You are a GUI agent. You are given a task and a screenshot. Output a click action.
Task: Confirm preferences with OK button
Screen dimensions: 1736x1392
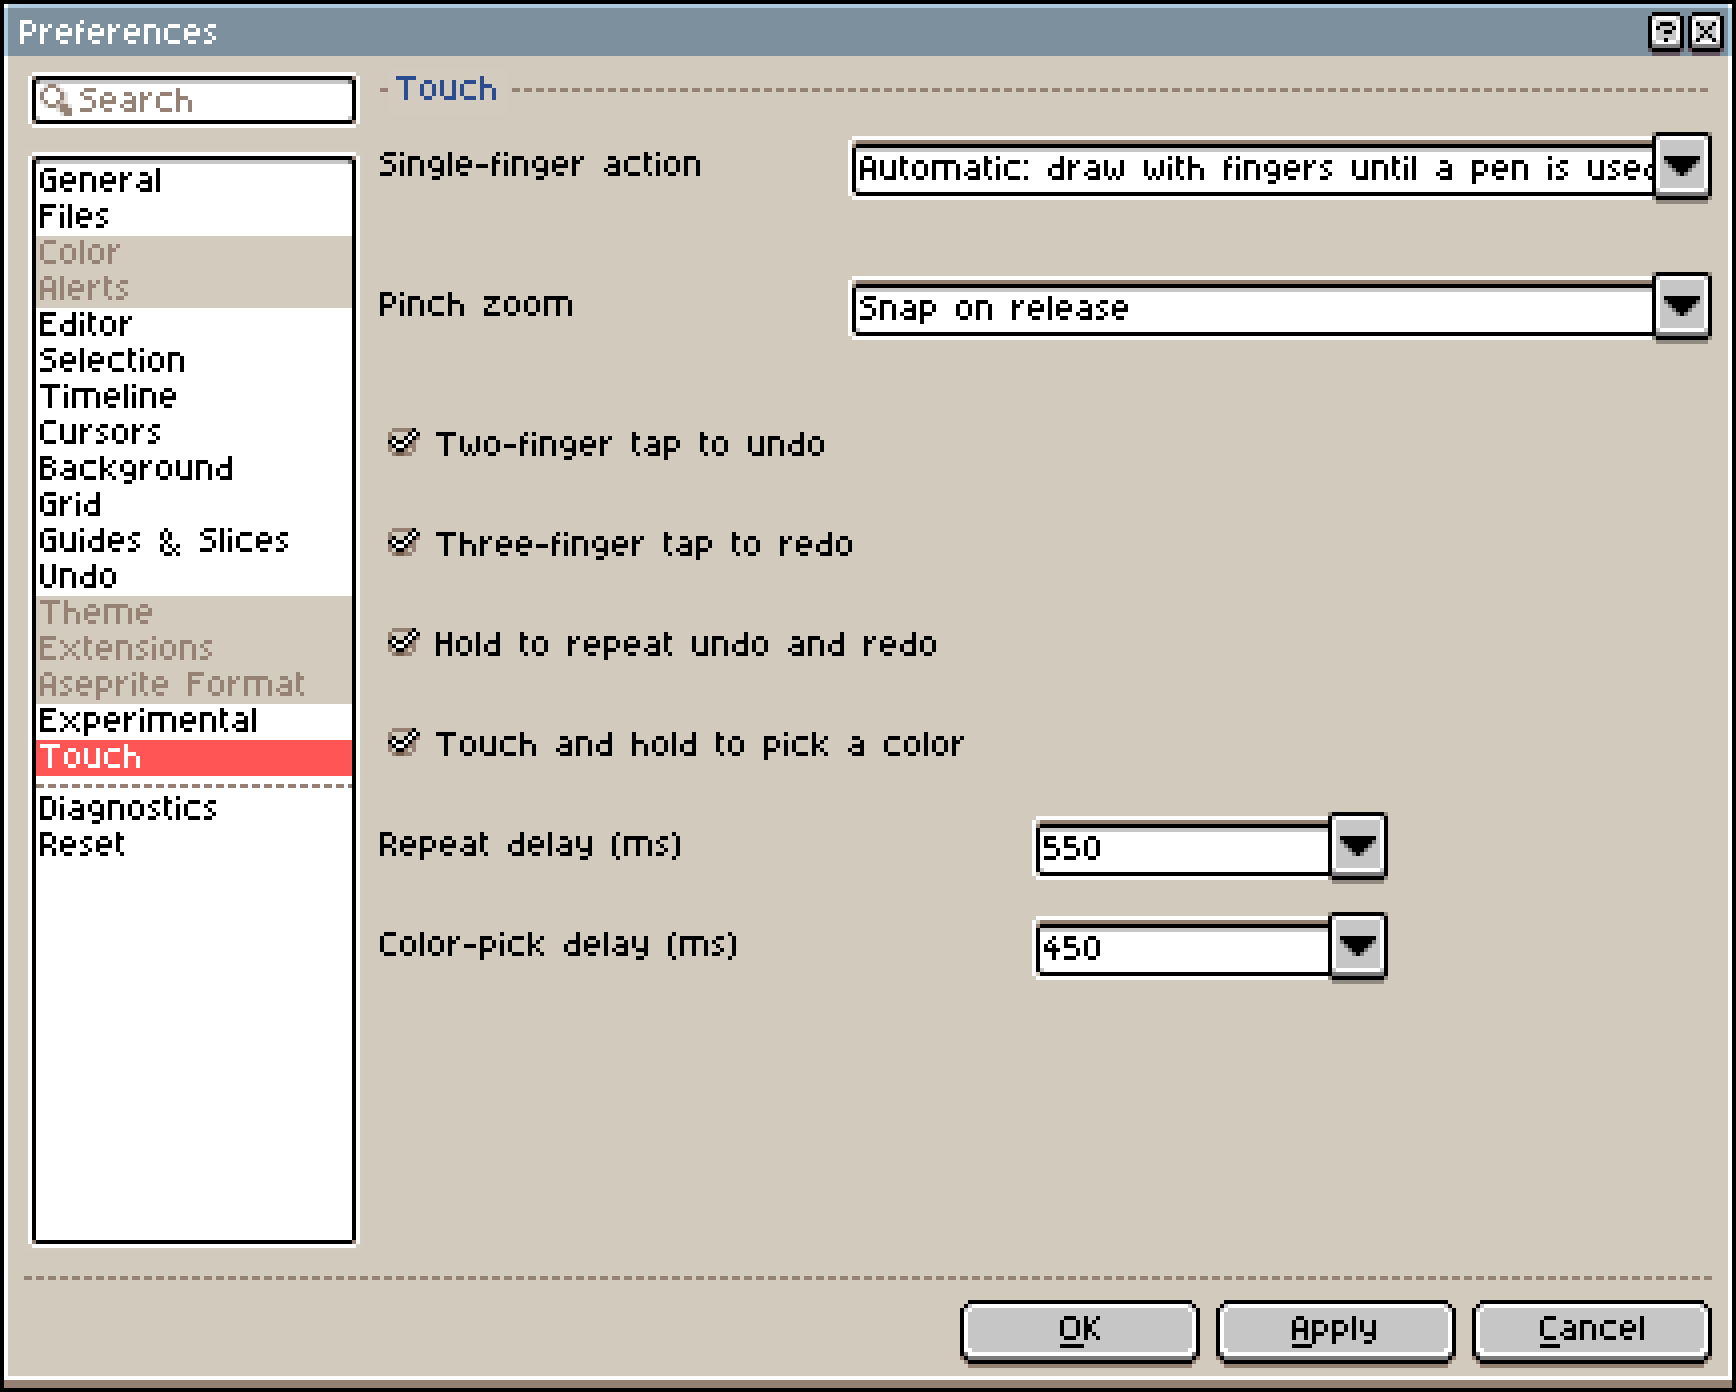(x=1080, y=1330)
